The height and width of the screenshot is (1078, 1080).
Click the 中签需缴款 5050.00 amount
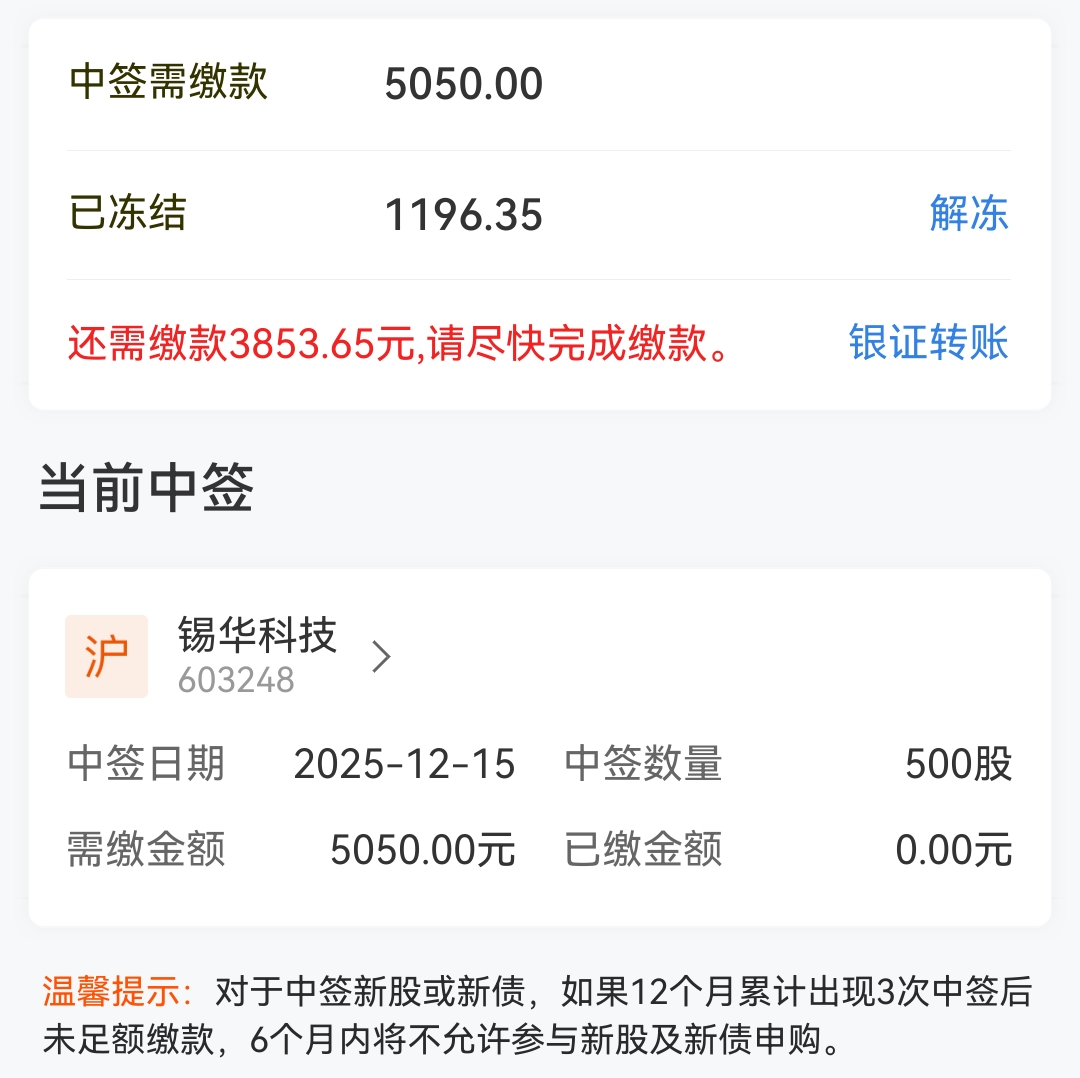tap(464, 84)
